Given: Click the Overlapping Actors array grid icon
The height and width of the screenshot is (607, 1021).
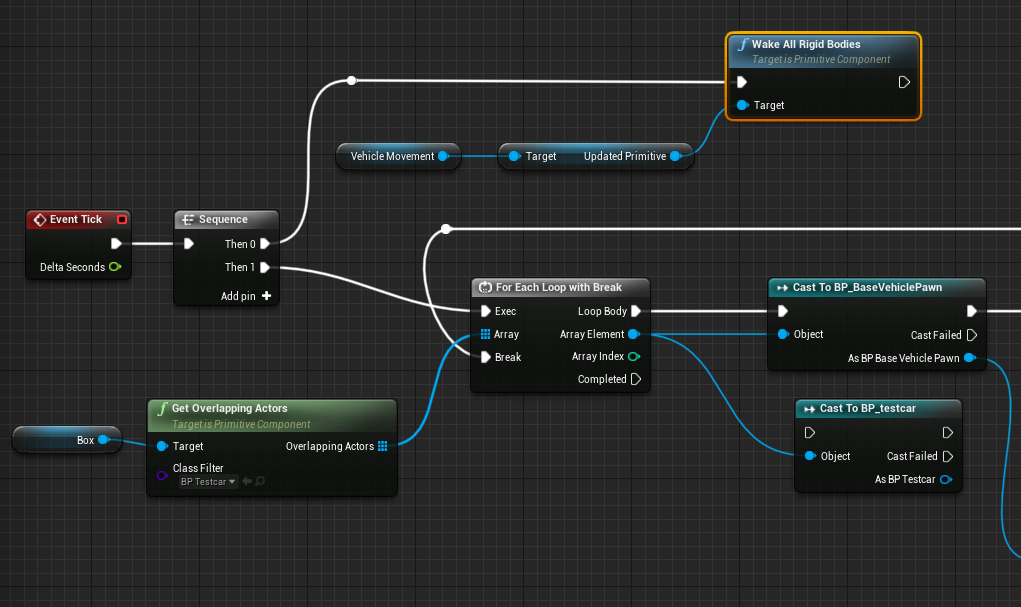Looking at the screenshot, I should [x=385, y=446].
